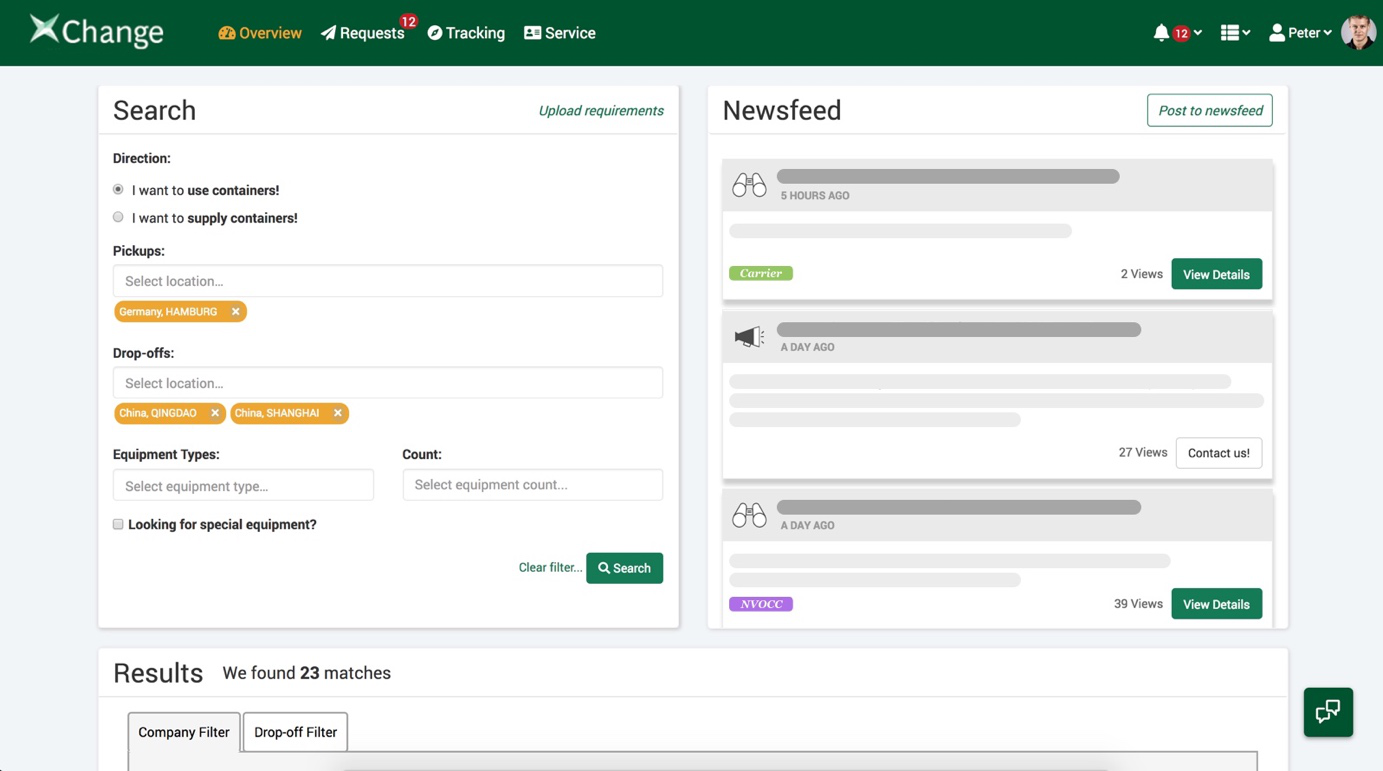Click the megaphone icon in newsfeed
The image size is (1383, 771).
tap(749, 337)
